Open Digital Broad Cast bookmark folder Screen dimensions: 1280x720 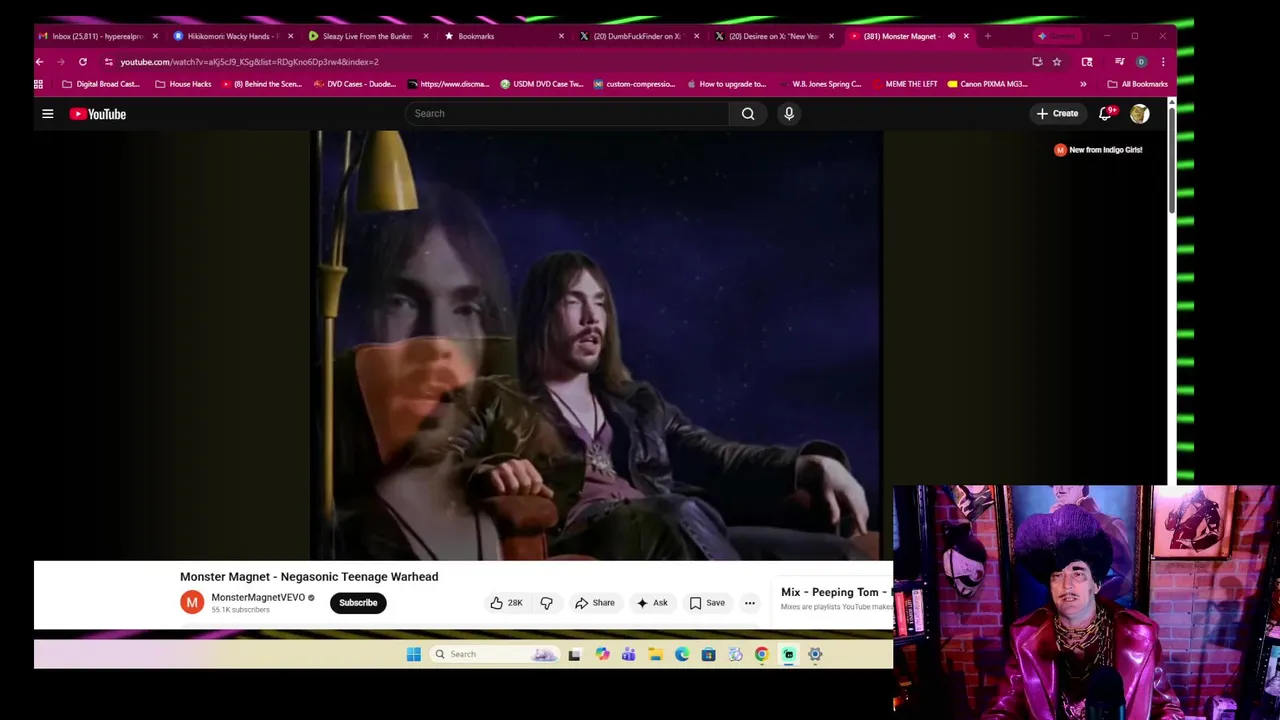(x=101, y=84)
